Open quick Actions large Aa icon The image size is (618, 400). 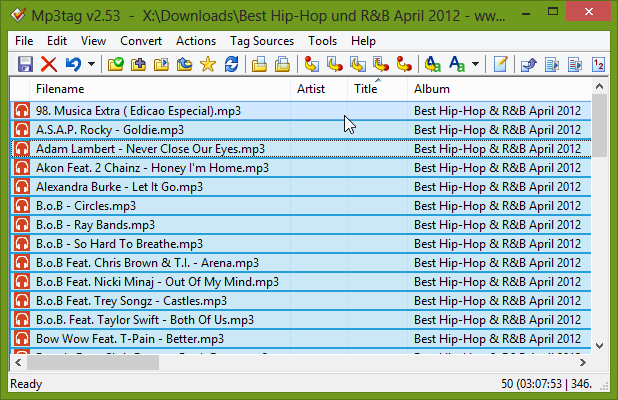click(x=456, y=64)
